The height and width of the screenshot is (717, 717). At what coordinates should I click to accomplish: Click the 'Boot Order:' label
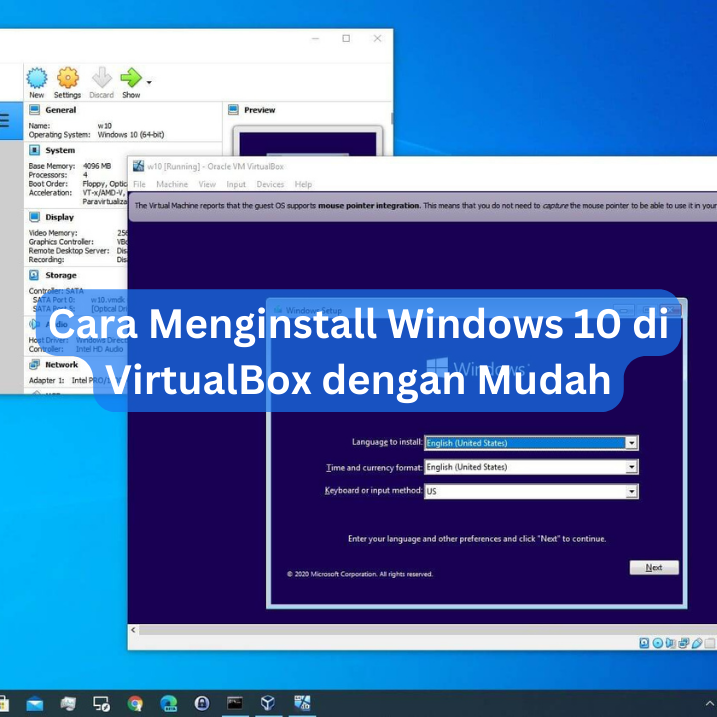48,183
